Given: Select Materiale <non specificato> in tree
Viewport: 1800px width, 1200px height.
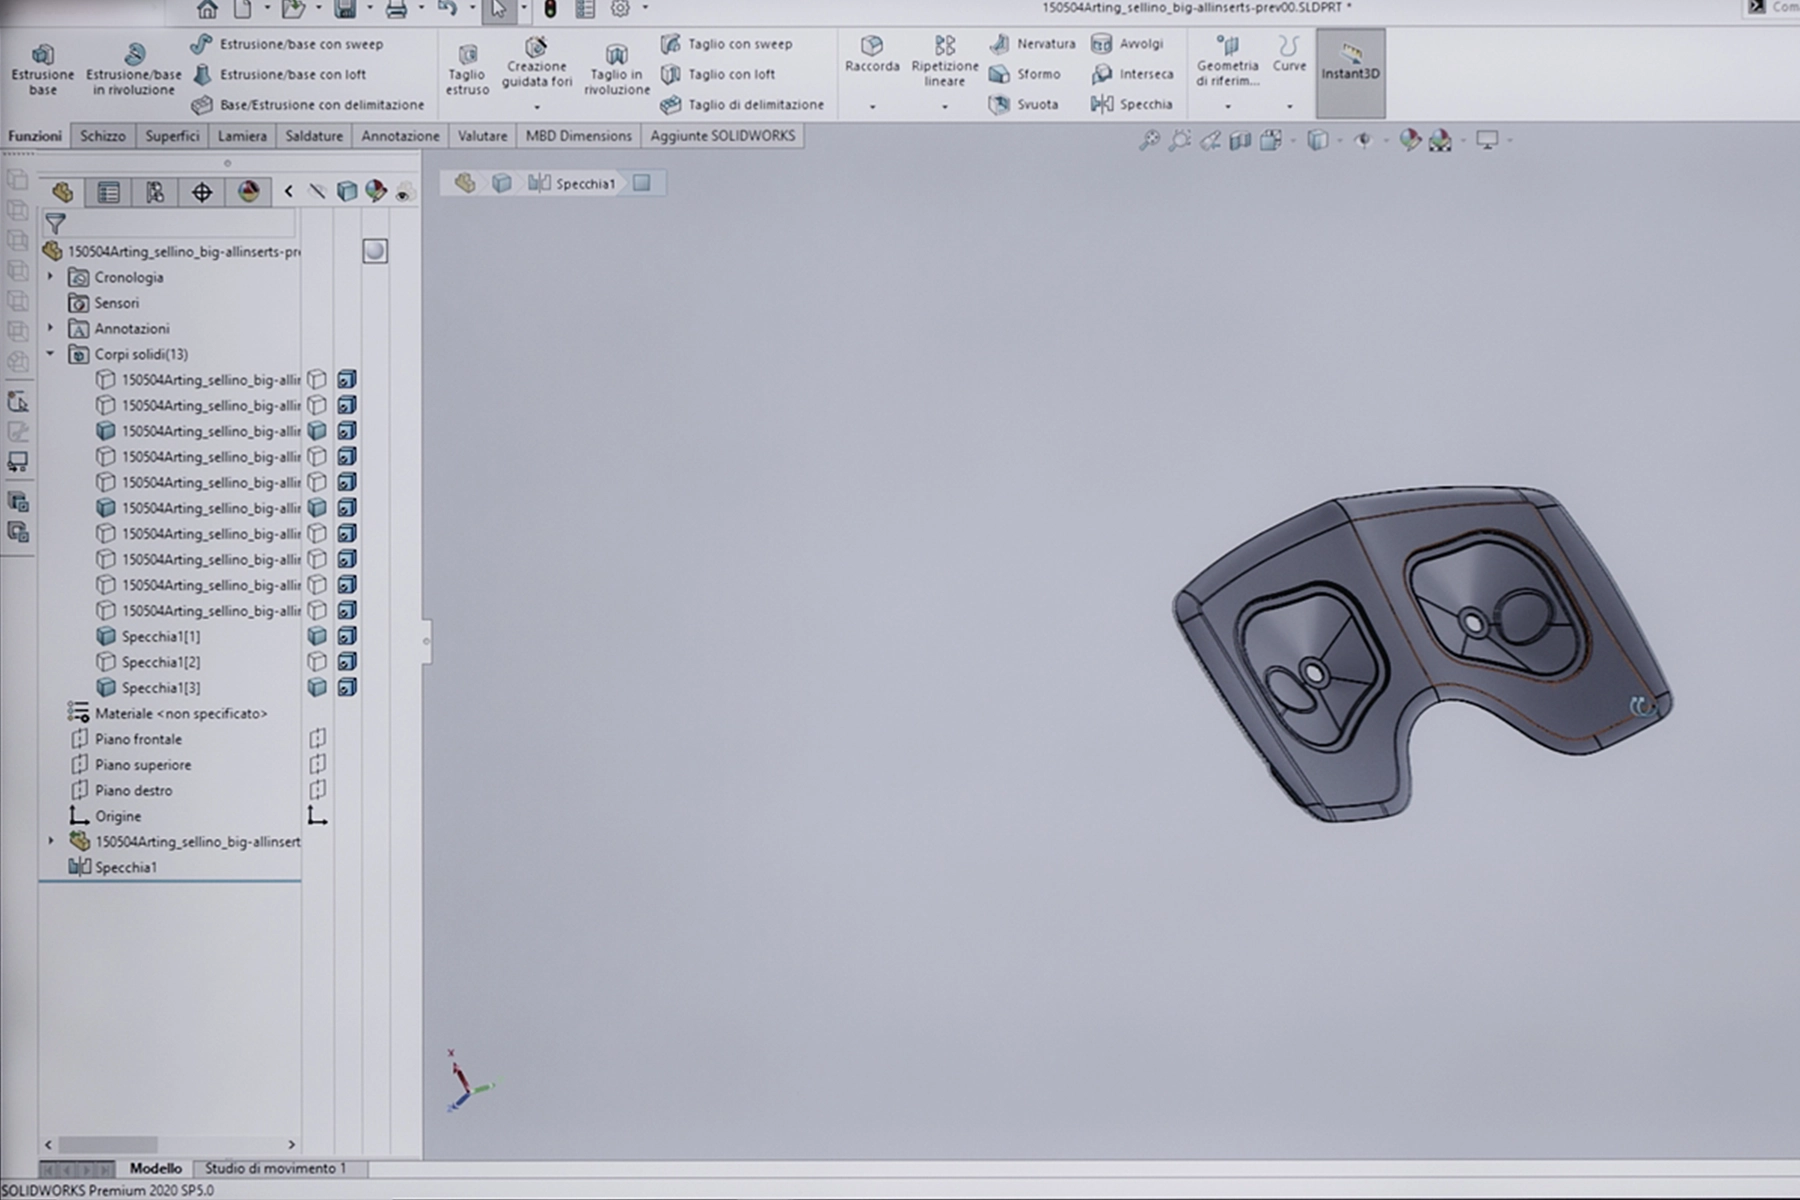Looking at the screenshot, I should tap(180, 714).
